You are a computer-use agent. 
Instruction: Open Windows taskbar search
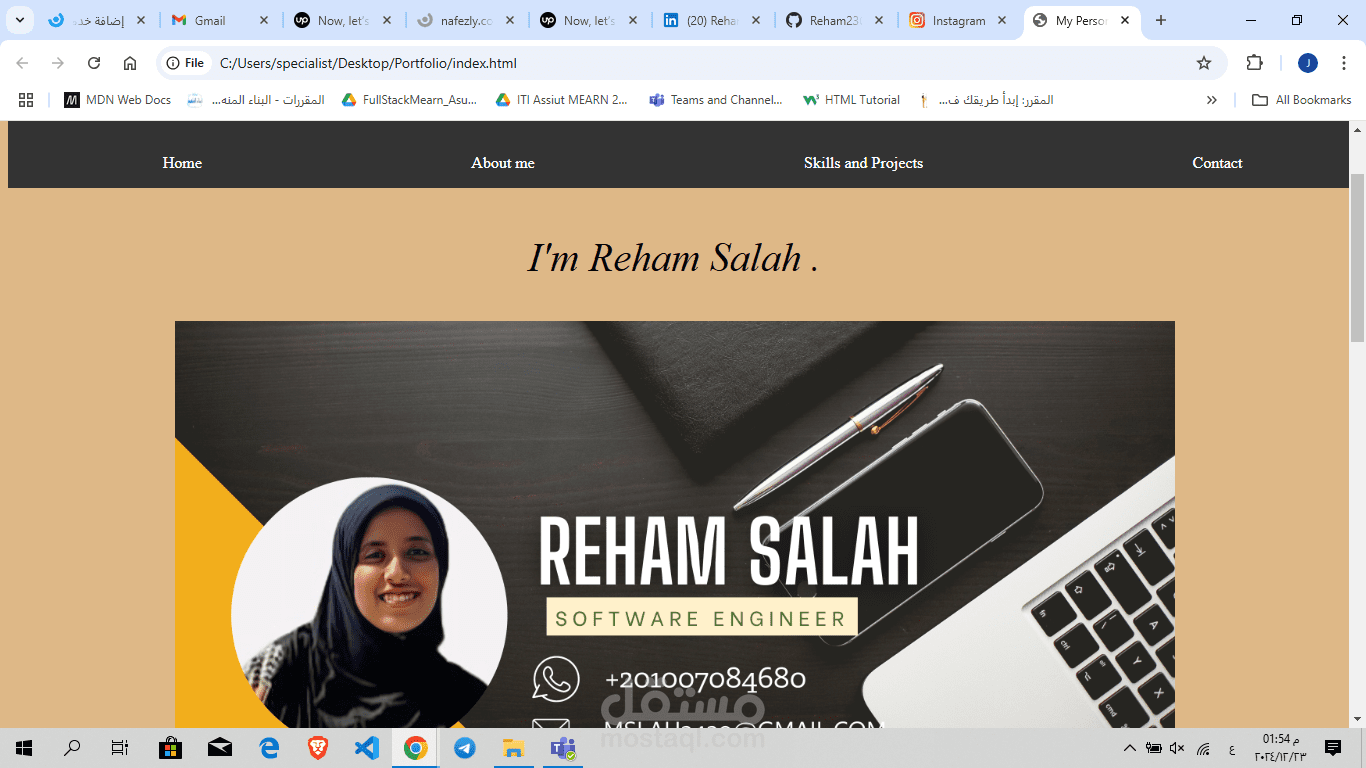72,748
